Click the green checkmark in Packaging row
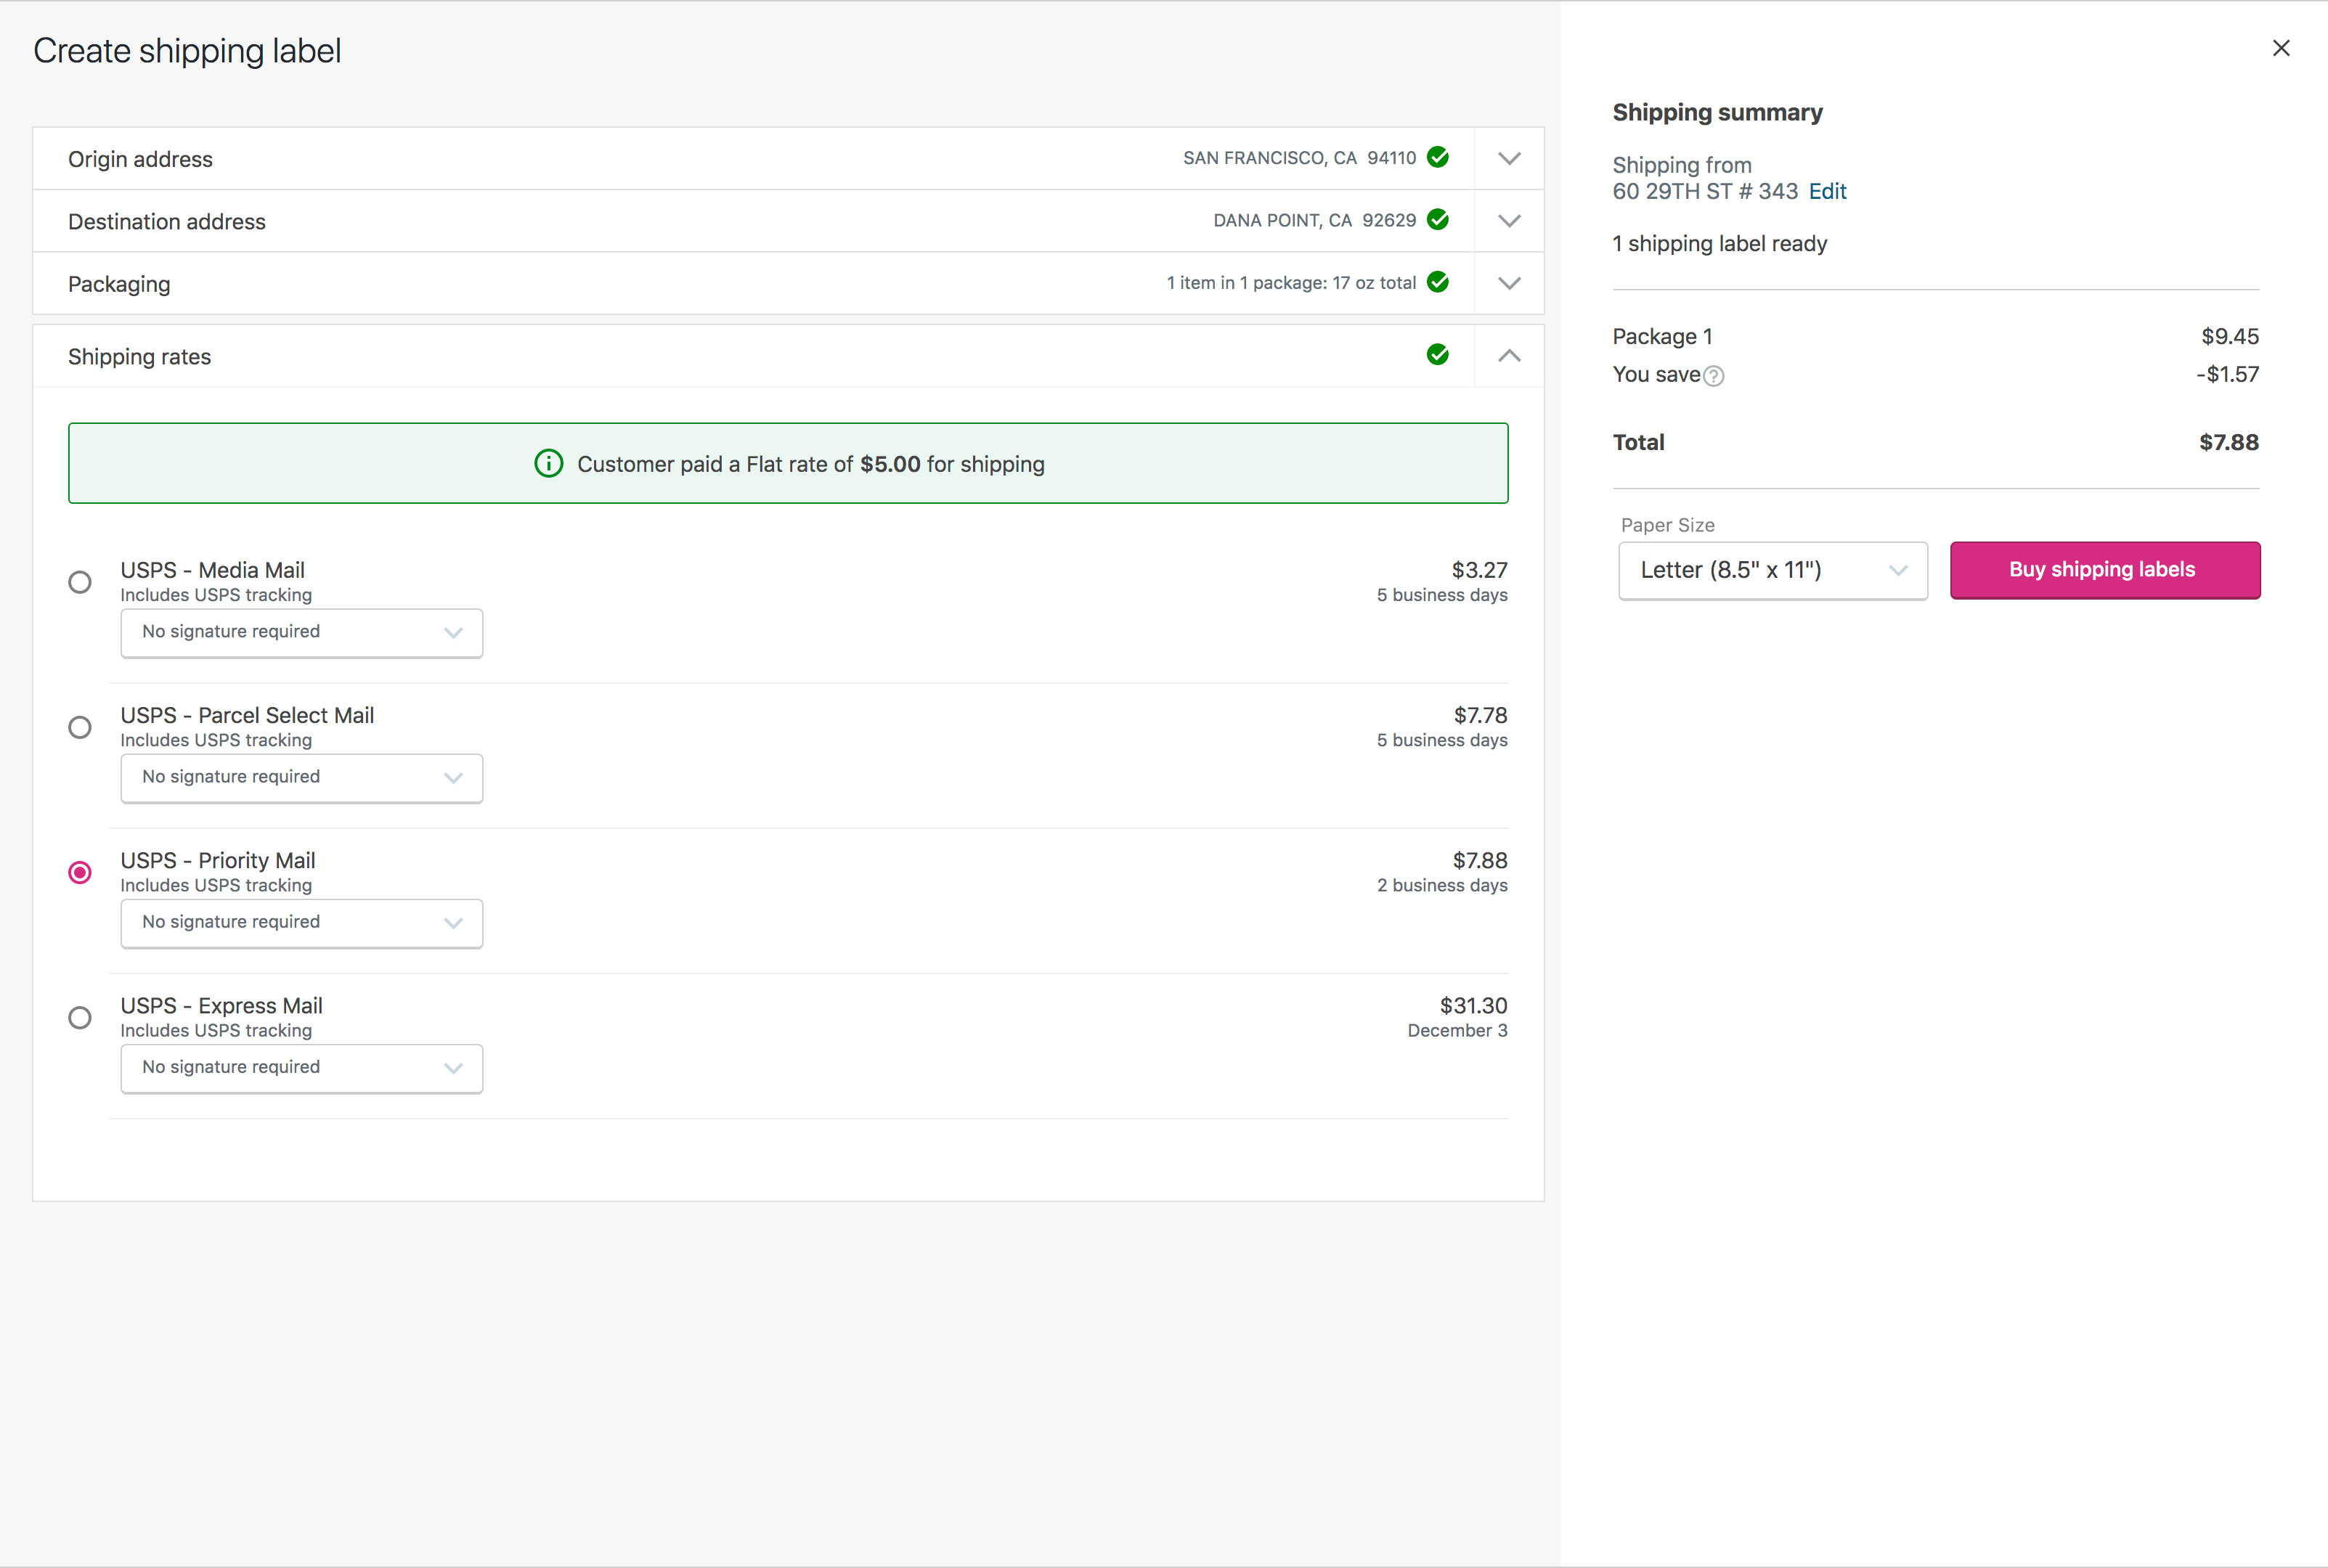Screen dimensions: 2328x1568 tap(1438, 282)
